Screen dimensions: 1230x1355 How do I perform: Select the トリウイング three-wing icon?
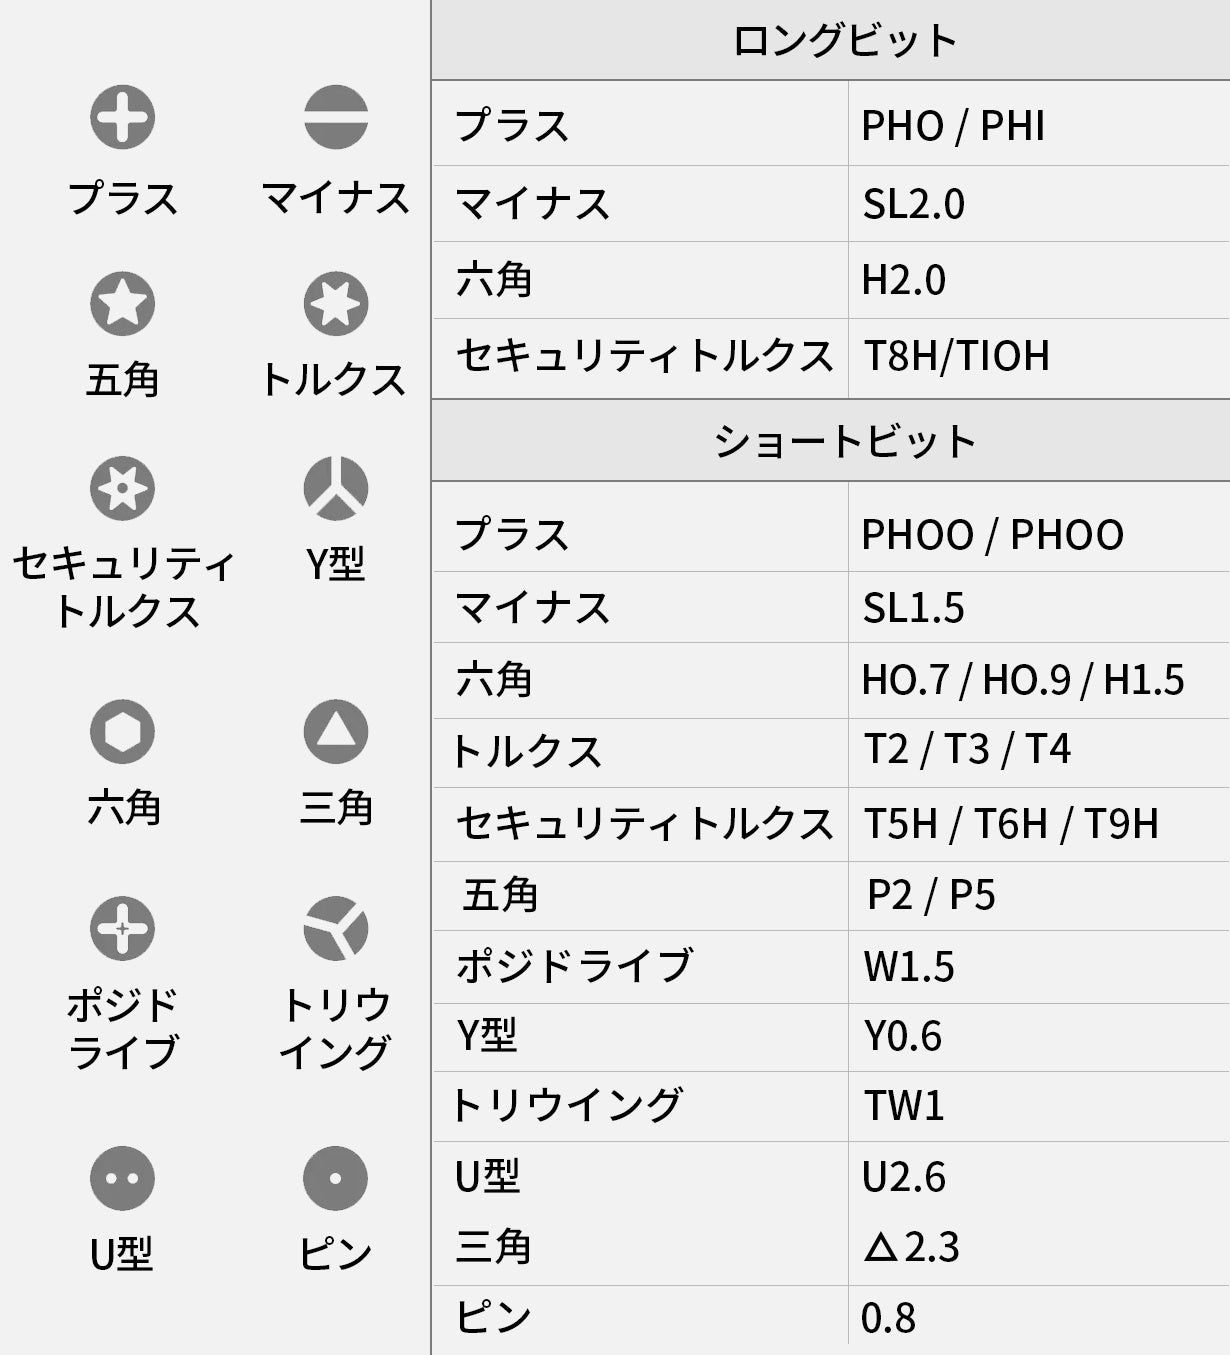coord(336,929)
